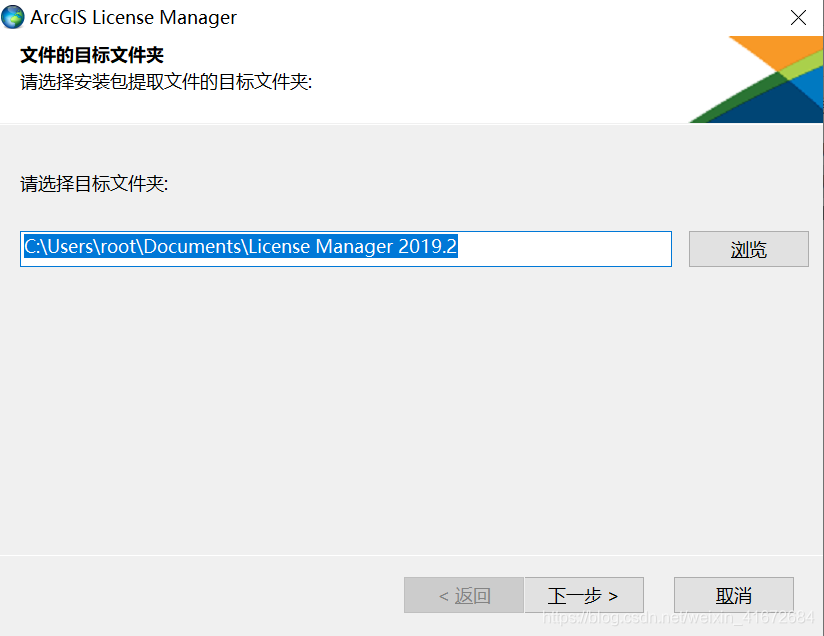Cancel the installer via 取消 button
Viewport: 824px width, 636px height.
pos(734,596)
